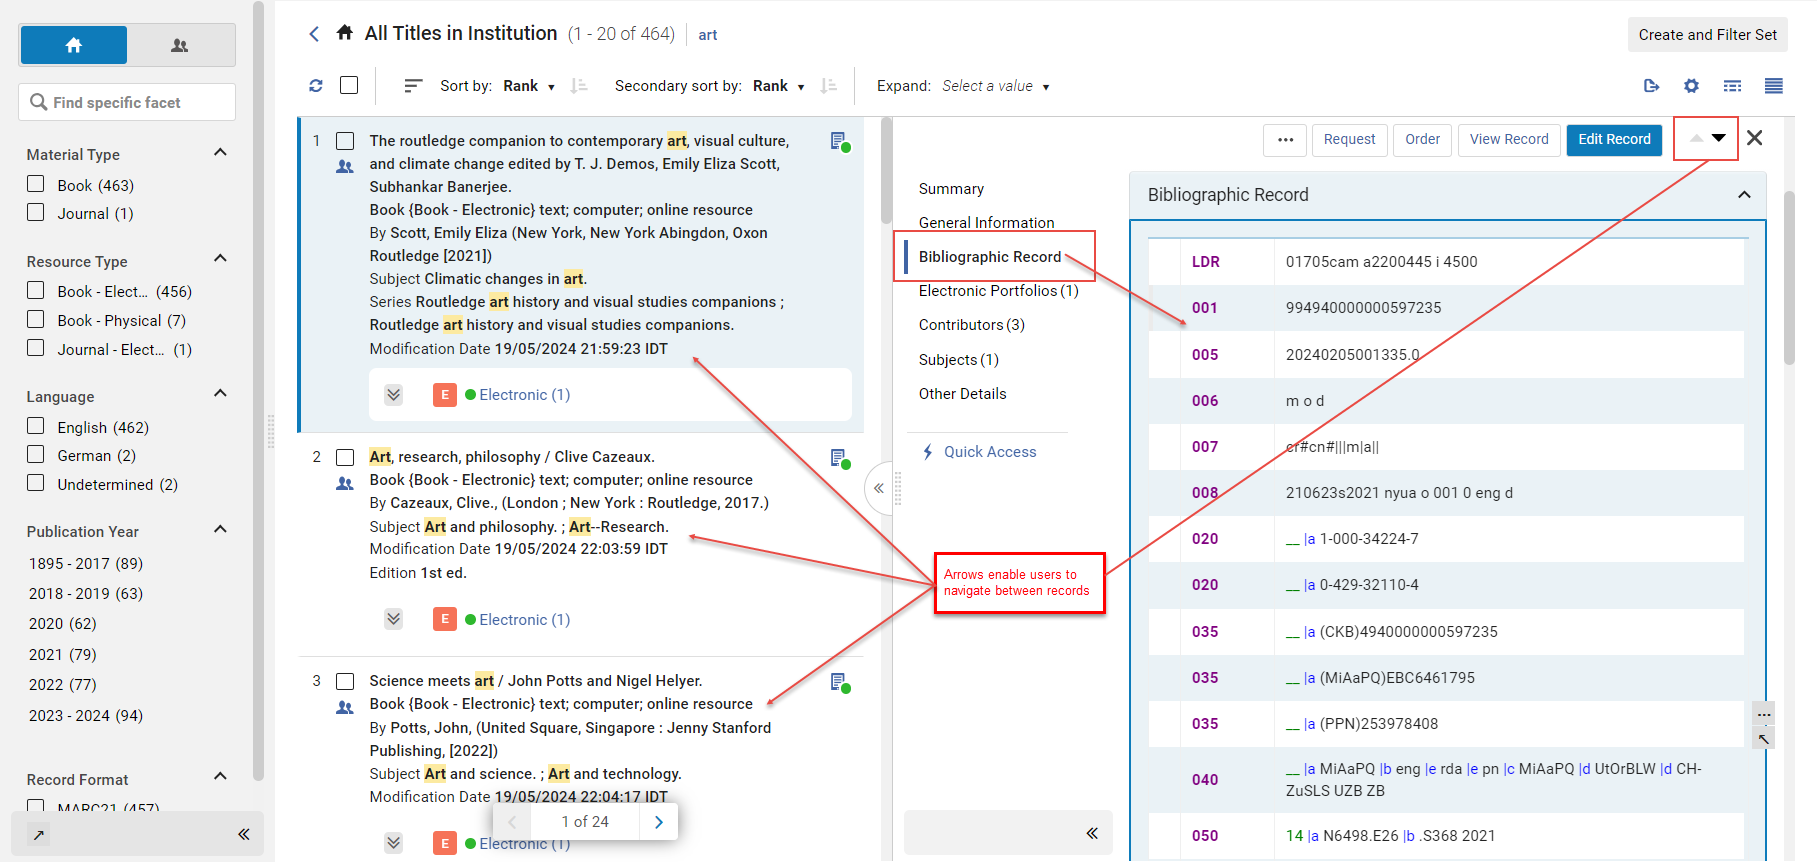Click the View Record button

(1508, 140)
